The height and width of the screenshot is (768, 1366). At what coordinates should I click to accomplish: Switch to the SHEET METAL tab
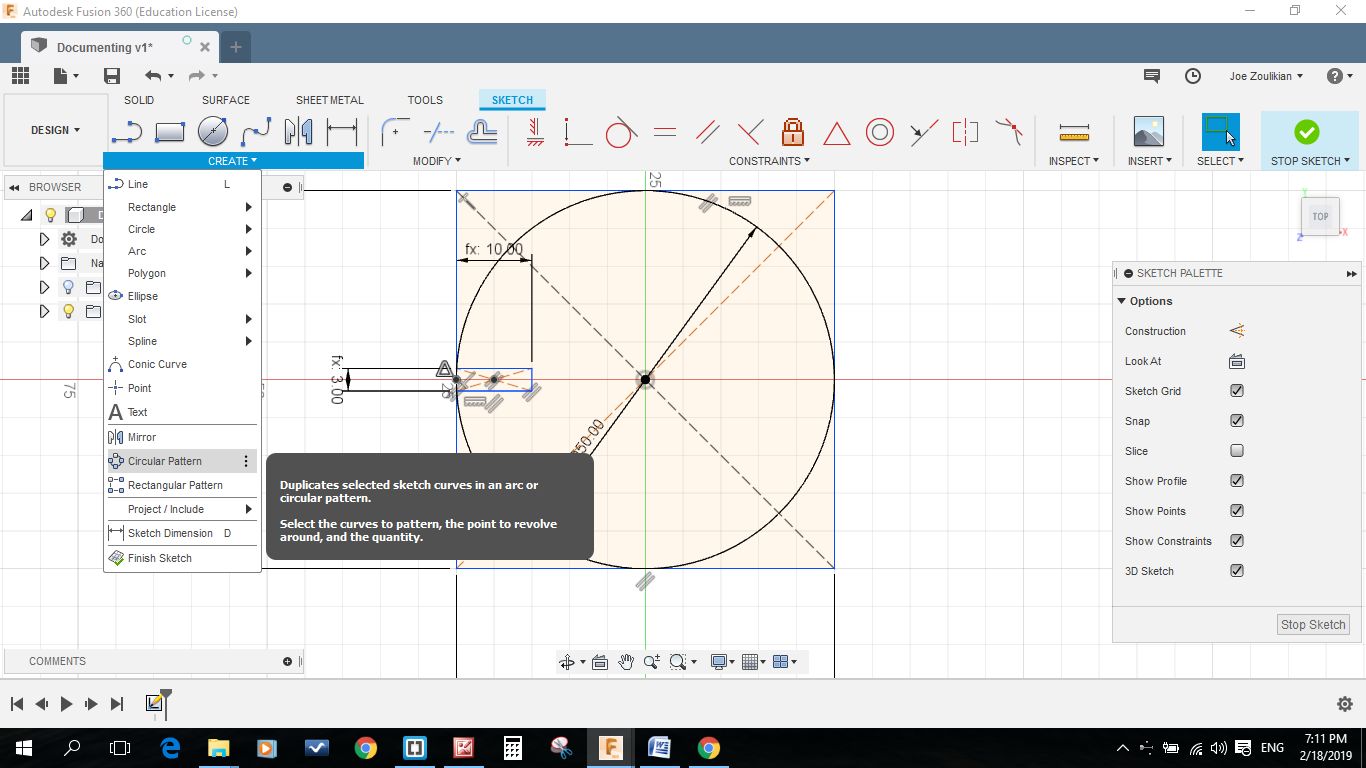point(330,100)
